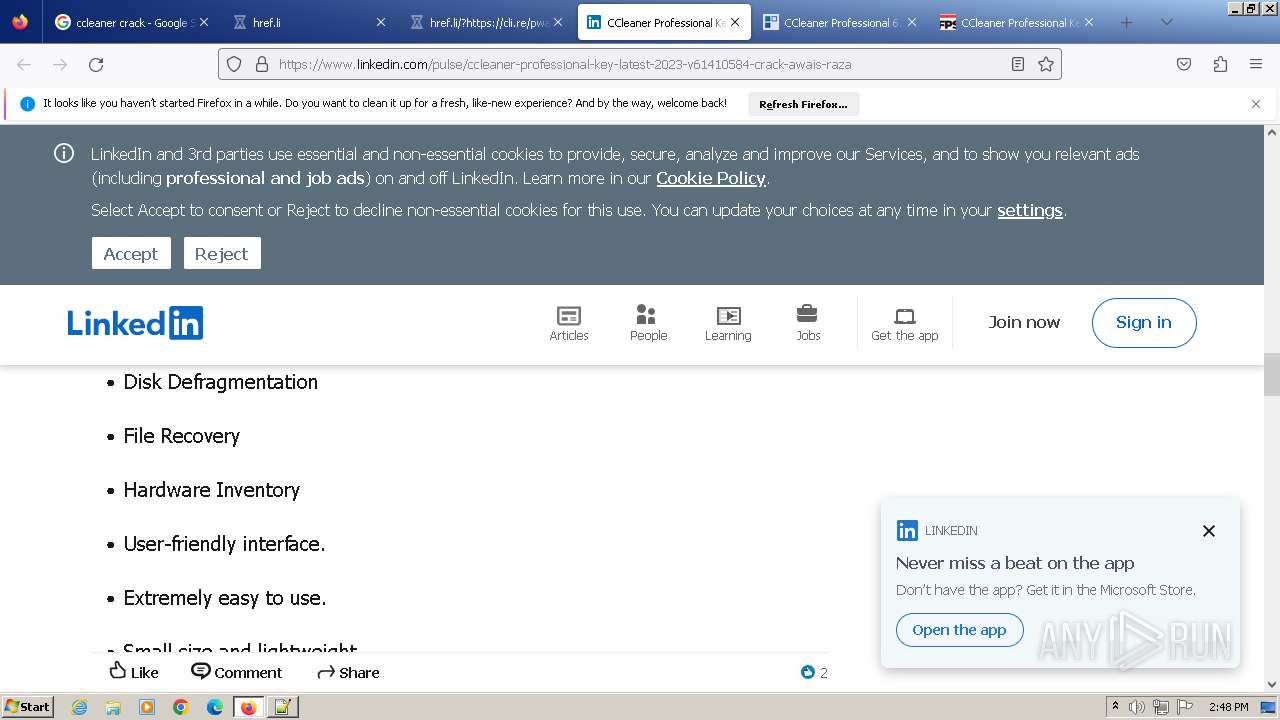This screenshot has width=1280, height=720.
Task: Click the scrollbar down arrow
Action: [x=1272, y=685]
